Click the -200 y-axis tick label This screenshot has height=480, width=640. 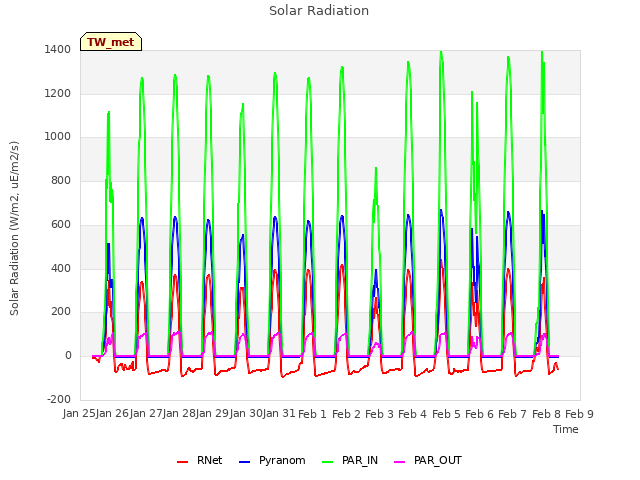click(59, 400)
